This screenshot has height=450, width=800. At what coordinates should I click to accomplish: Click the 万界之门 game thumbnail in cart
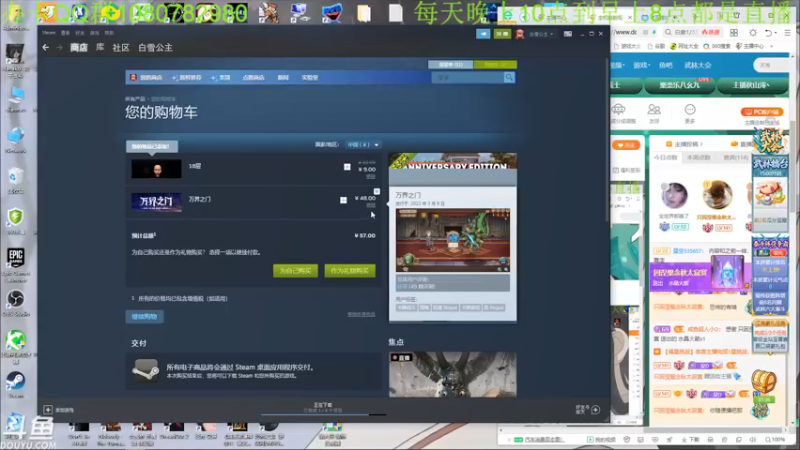tap(156, 202)
